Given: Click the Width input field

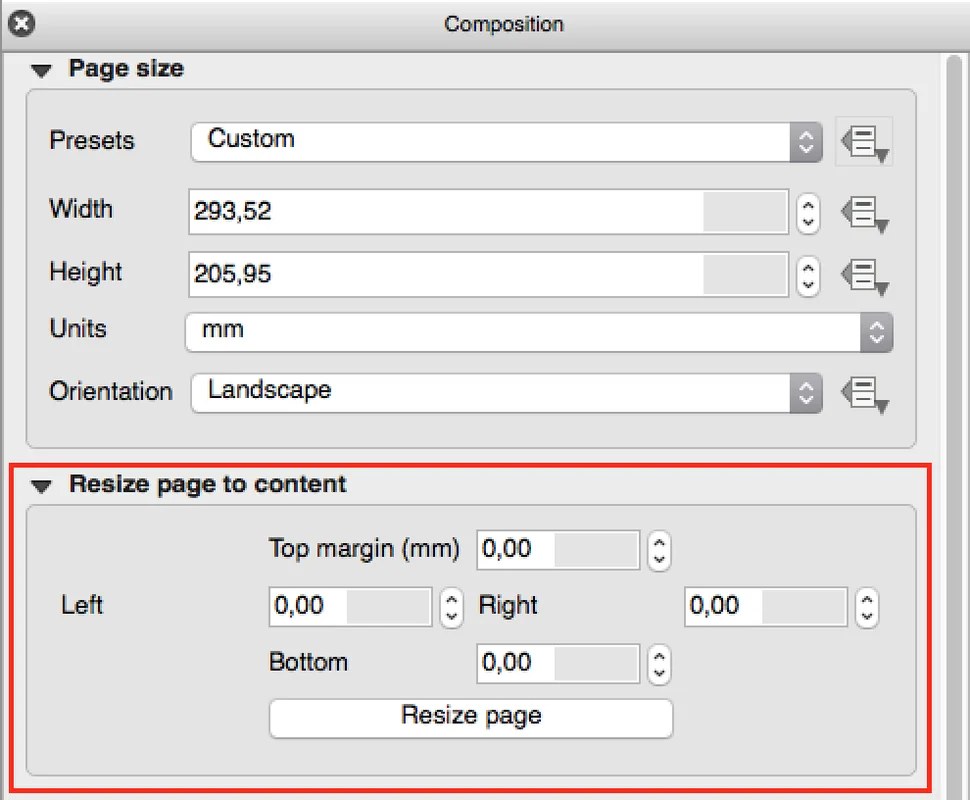Looking at the screenshot, I should click(445, 212).
